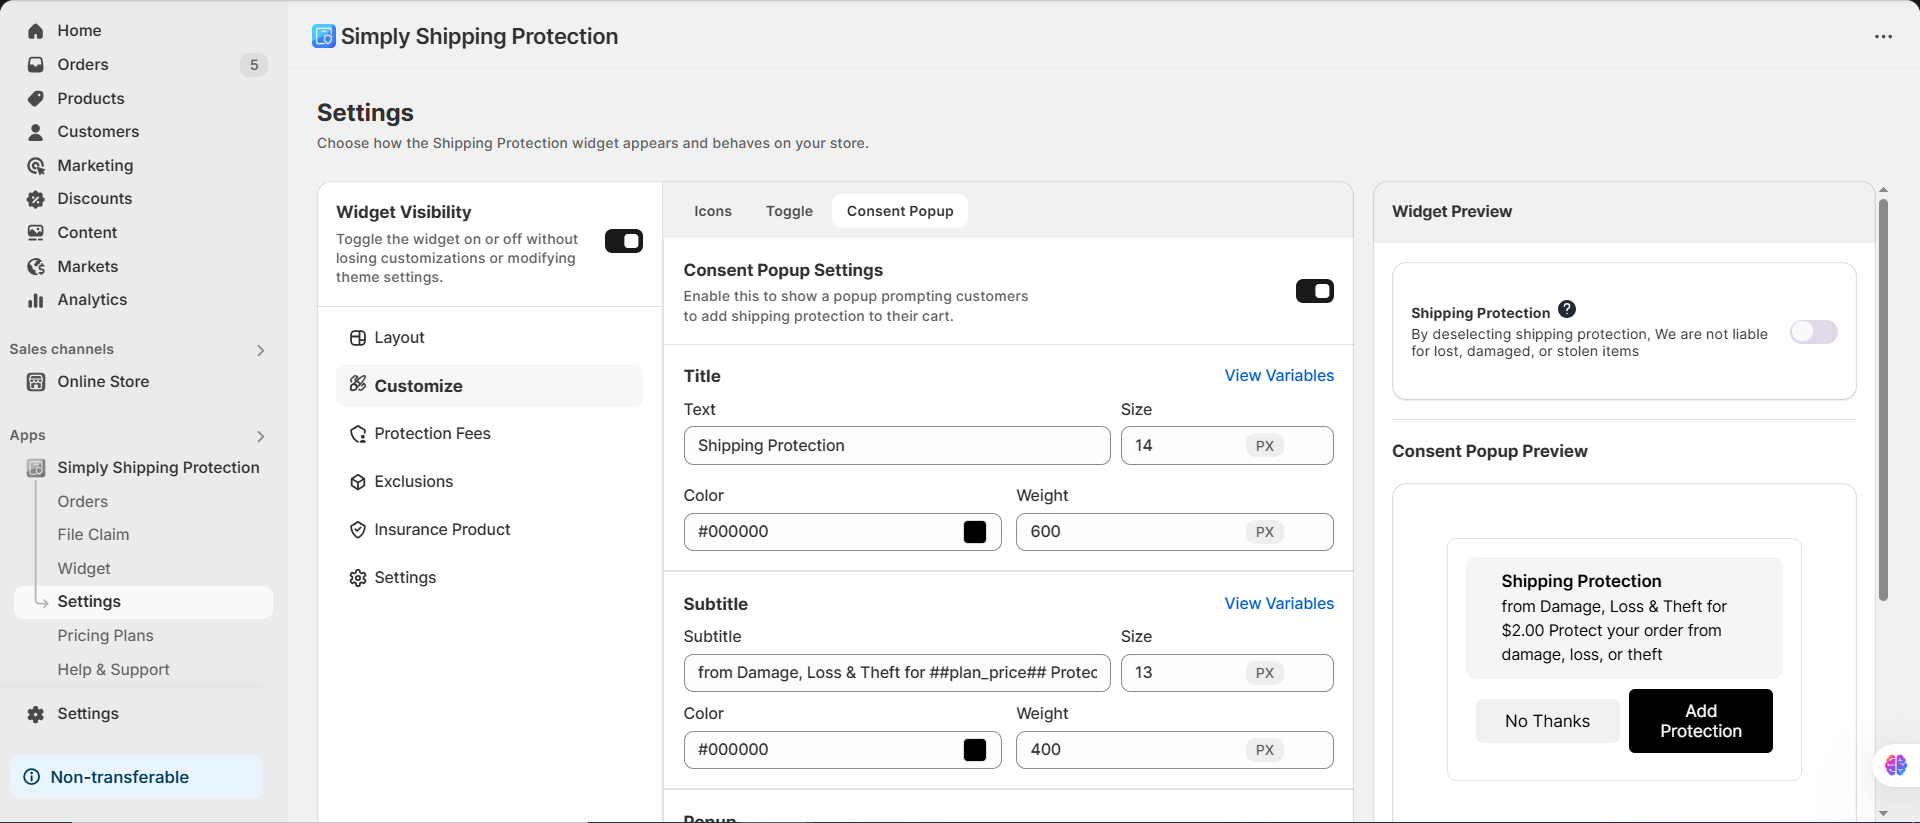Enable Shipping Protection toggle in widget preview
Image resolution: width=1920 pixels, height=823 pixels.
click(1813, 332)
